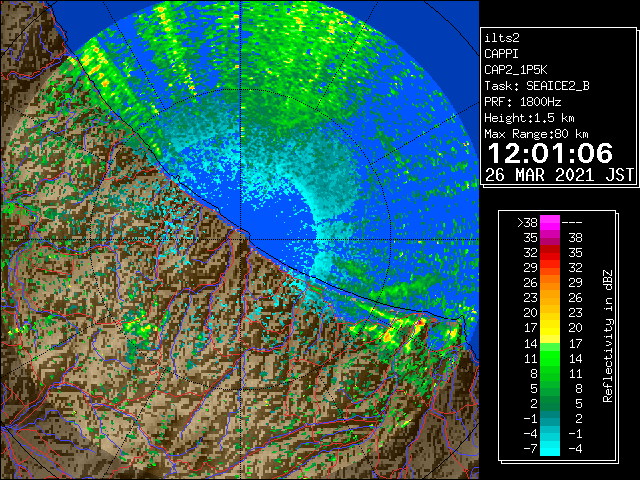The height and width of the screenshot is (480, 640).
Task: Pick the dark red 32–35 dBZ swatch
Action: click(550, 253)
